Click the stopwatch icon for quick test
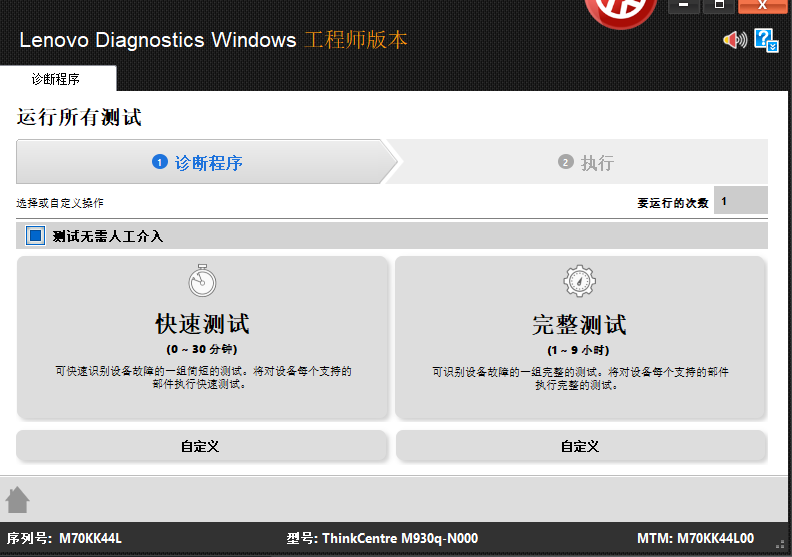Screen dimensions: 792x557 (202, 280)
